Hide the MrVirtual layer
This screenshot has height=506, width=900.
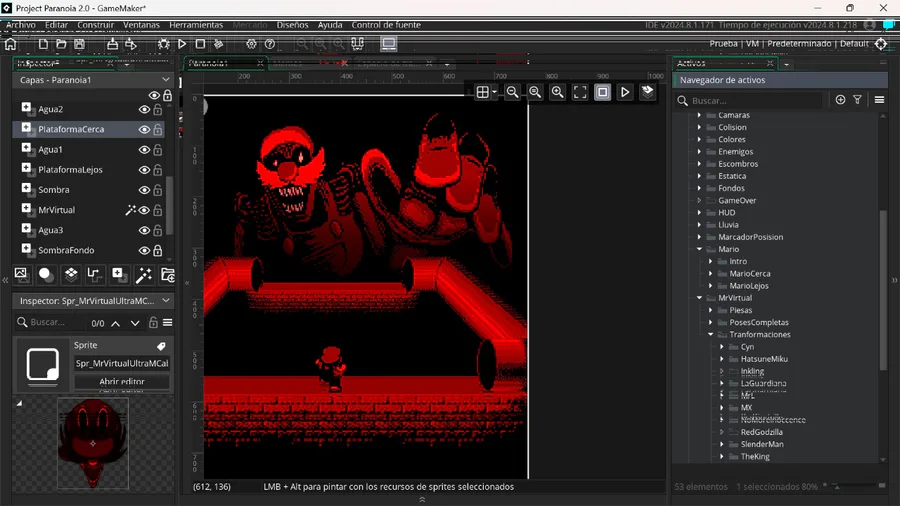point(144,210)
